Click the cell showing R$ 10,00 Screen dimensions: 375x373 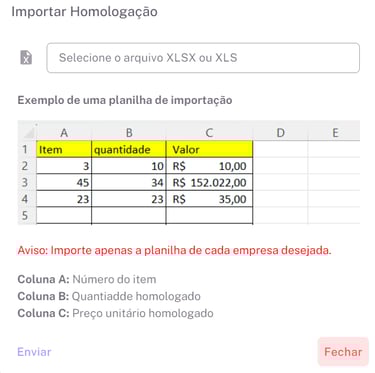209,166
